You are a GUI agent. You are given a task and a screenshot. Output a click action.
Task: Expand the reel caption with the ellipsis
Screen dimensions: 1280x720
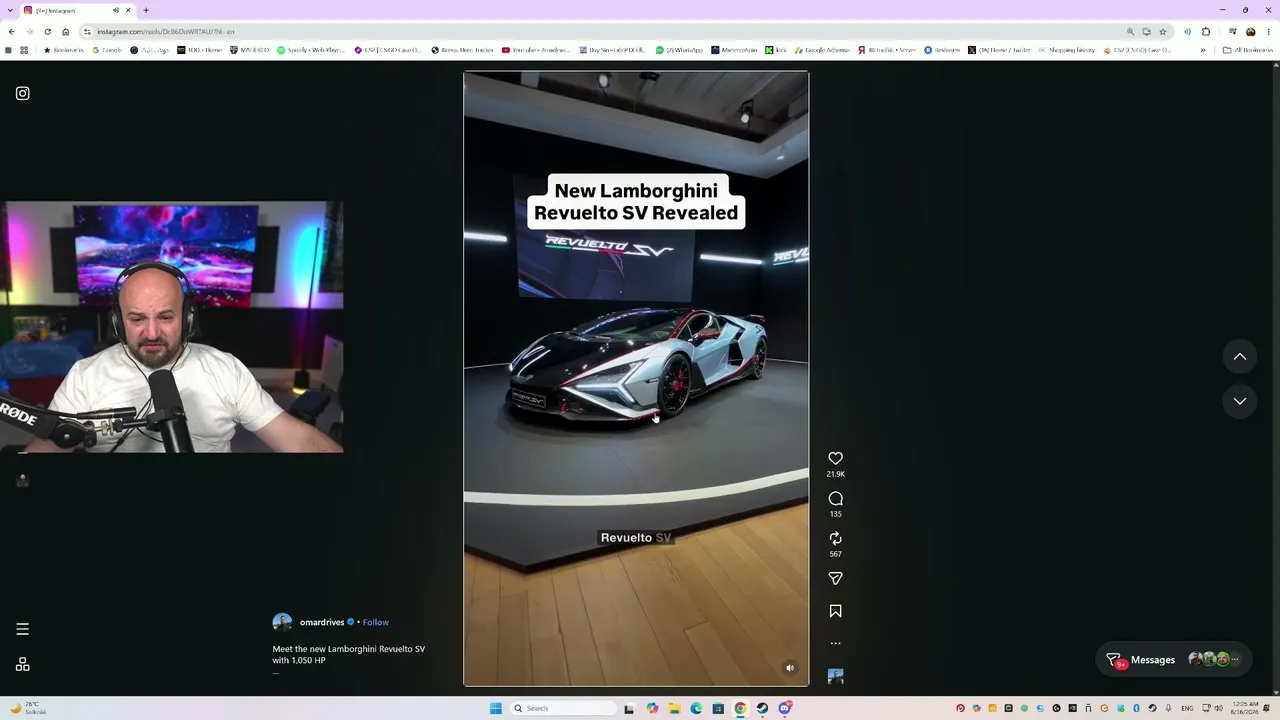coord(276,672)
